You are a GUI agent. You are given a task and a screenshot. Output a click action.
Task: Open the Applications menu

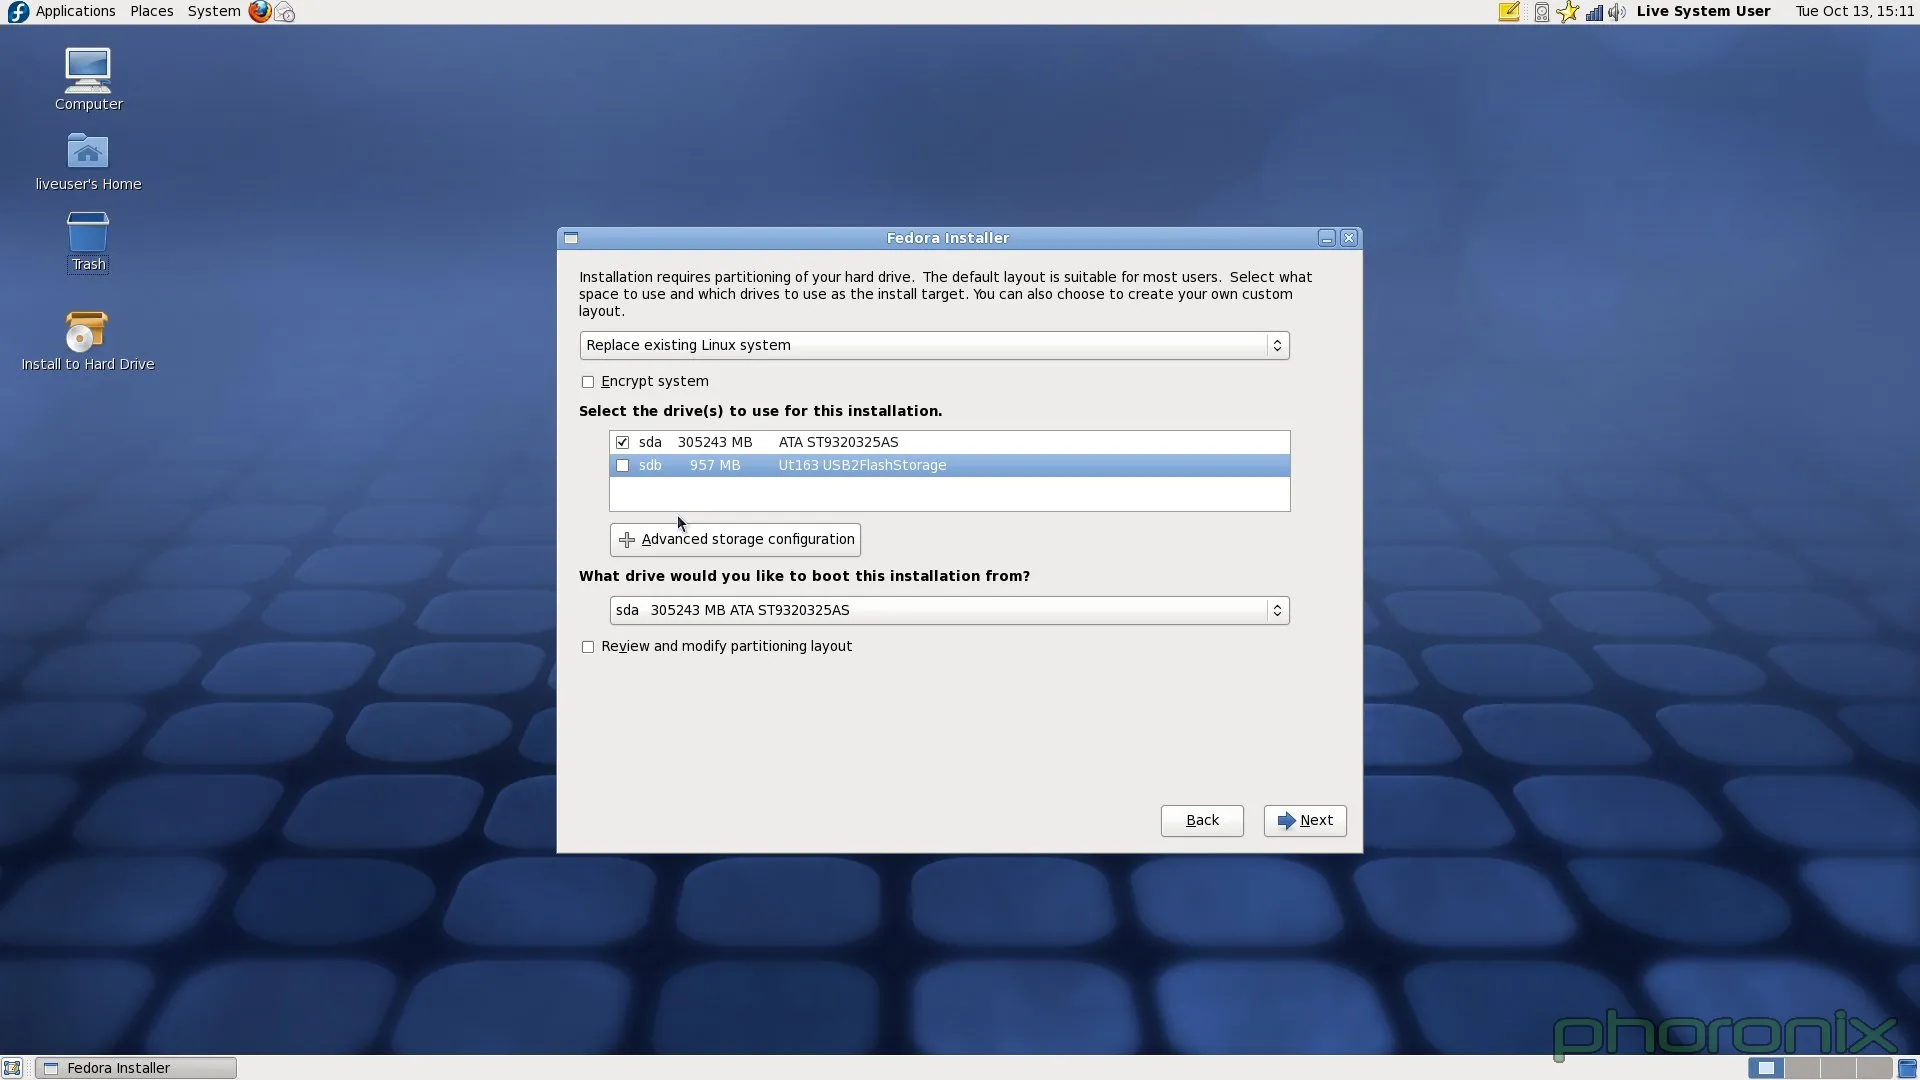75,11
